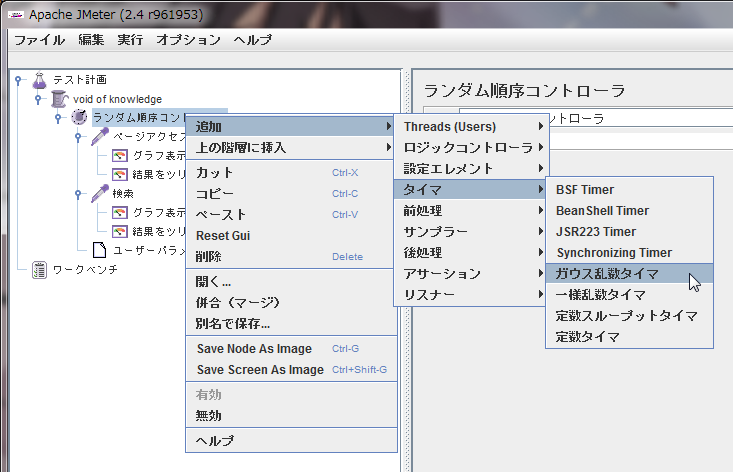Open the サンプラー submenu entry
The height and width of the screenshot is (472, 733).
point(471,232)
